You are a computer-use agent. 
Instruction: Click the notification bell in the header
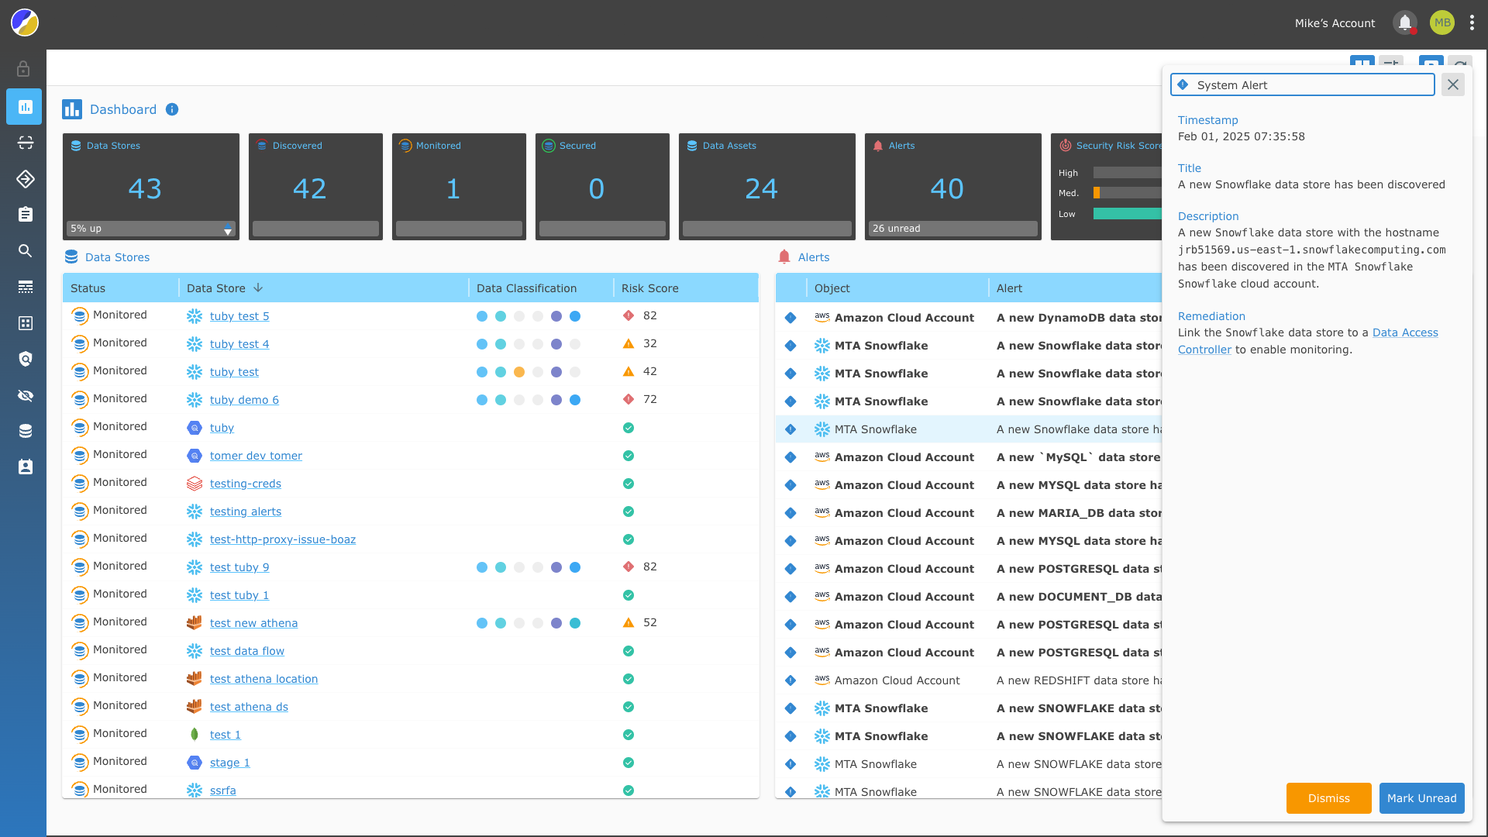click(1405, 22)
